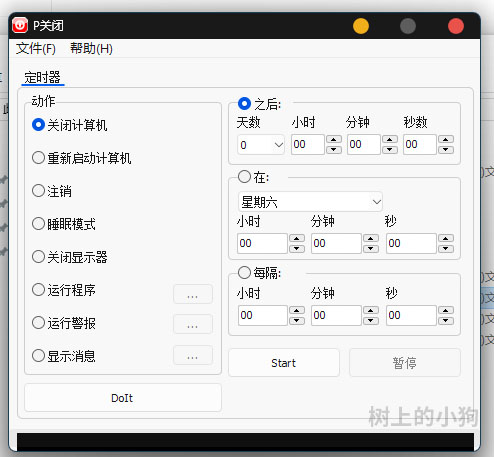Decrease 秒数 value under 之后
This screenshot has height=457, width=494.
tap(446, 149)
